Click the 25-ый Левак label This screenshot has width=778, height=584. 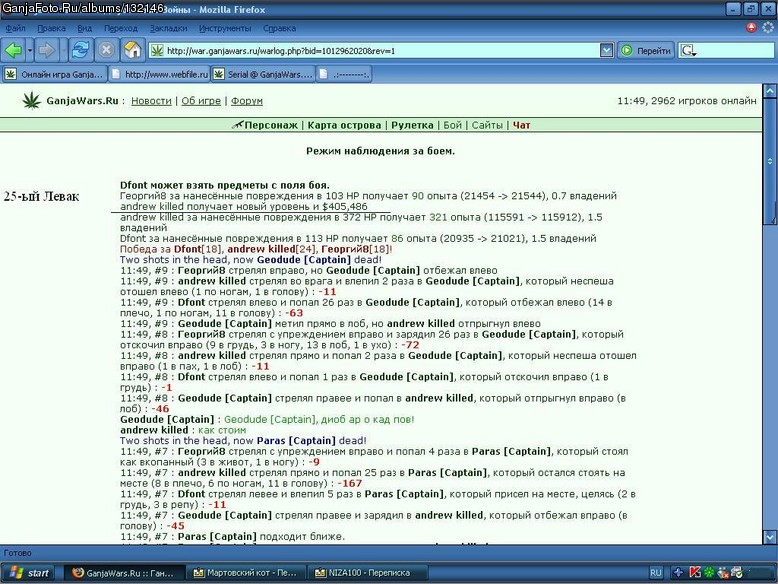coord(41,196)
